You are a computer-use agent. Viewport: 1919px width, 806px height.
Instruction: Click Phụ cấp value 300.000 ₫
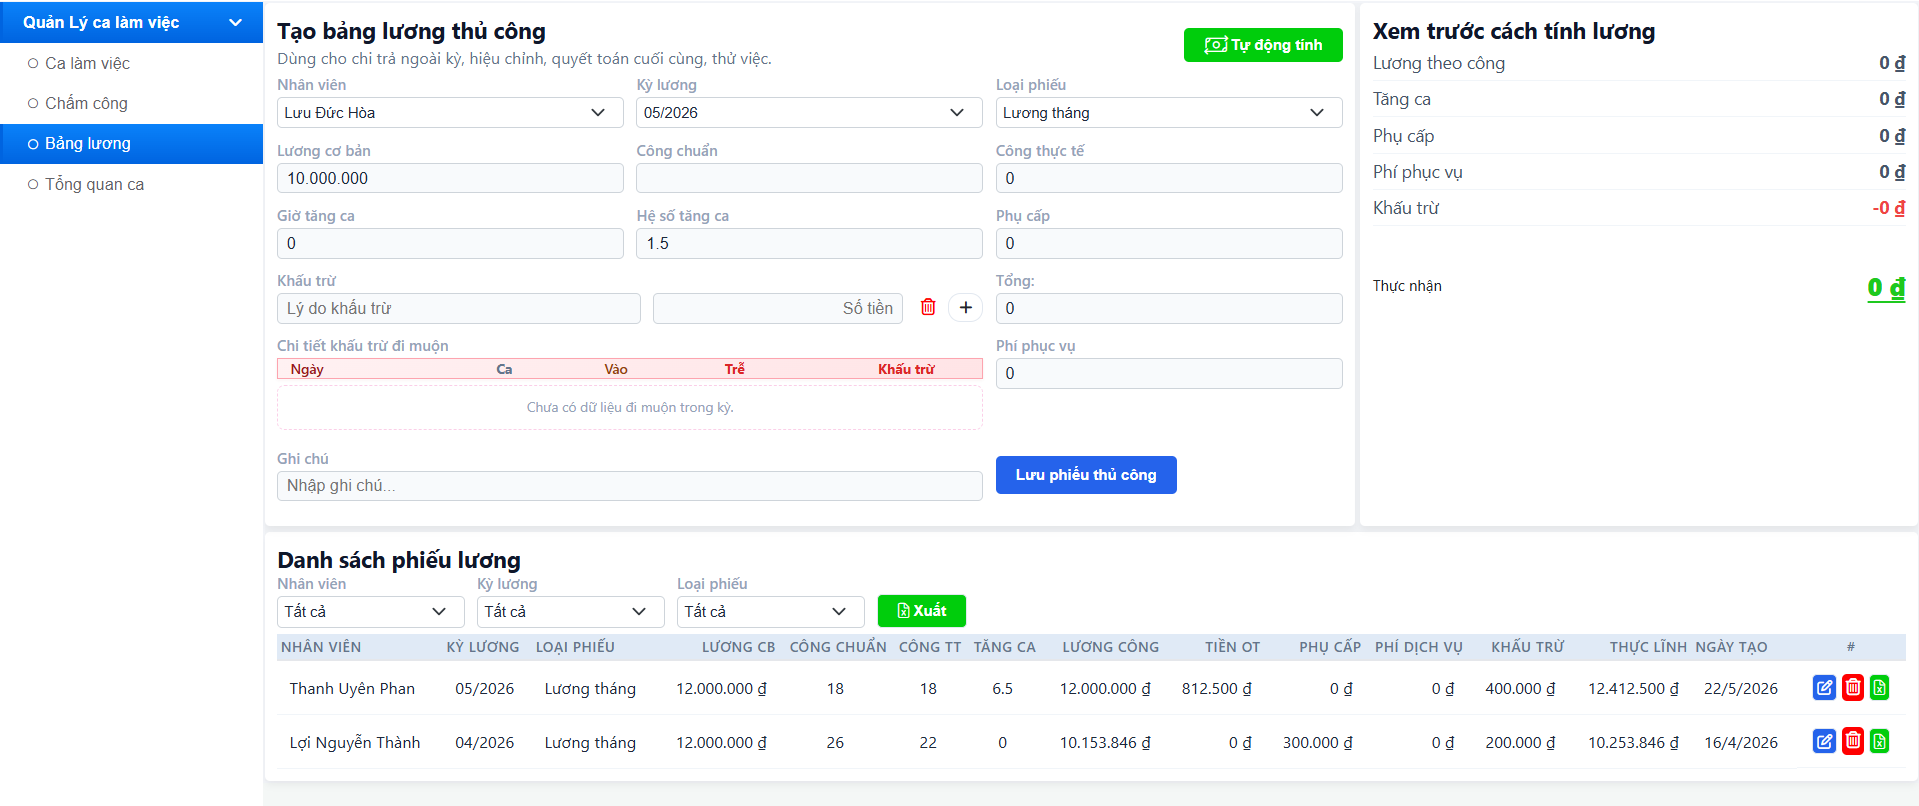(x=1317, y=742)
